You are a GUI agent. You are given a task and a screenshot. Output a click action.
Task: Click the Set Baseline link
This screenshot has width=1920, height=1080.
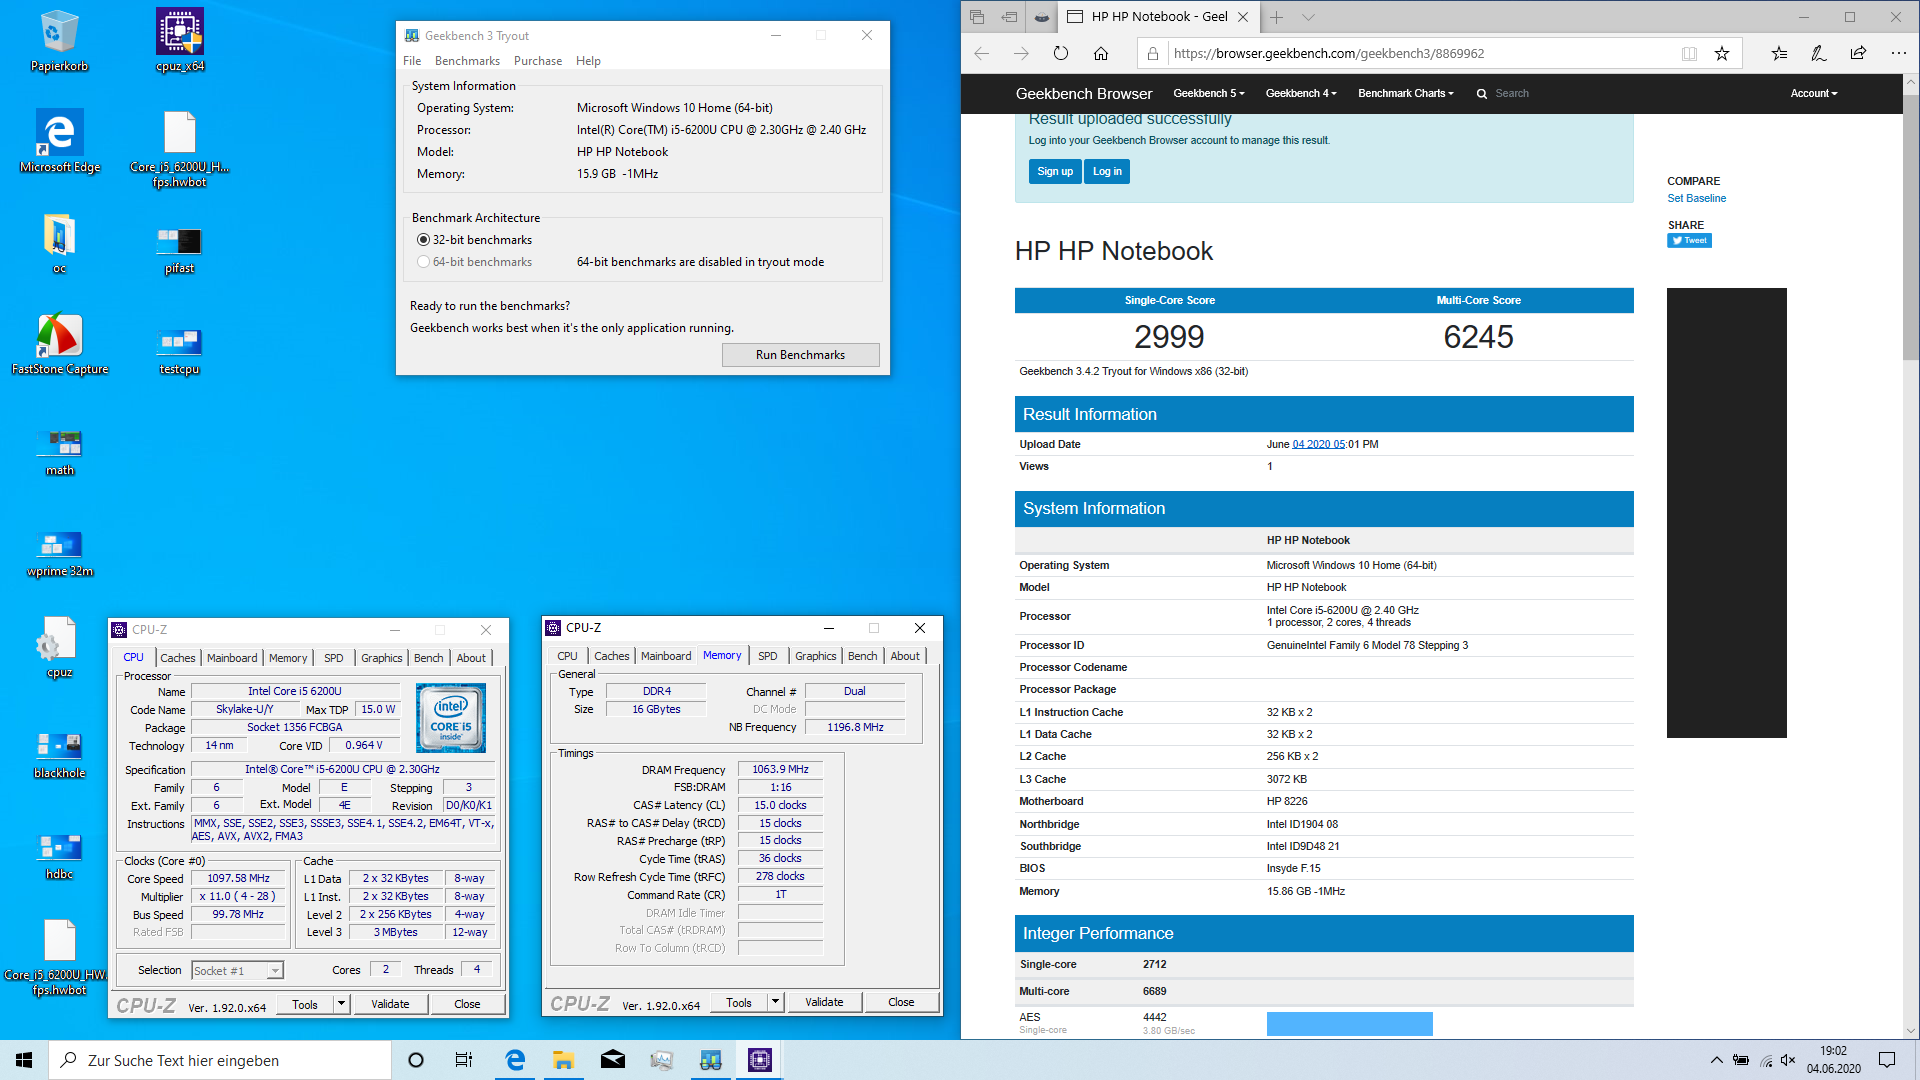(x=1696, y=198)
